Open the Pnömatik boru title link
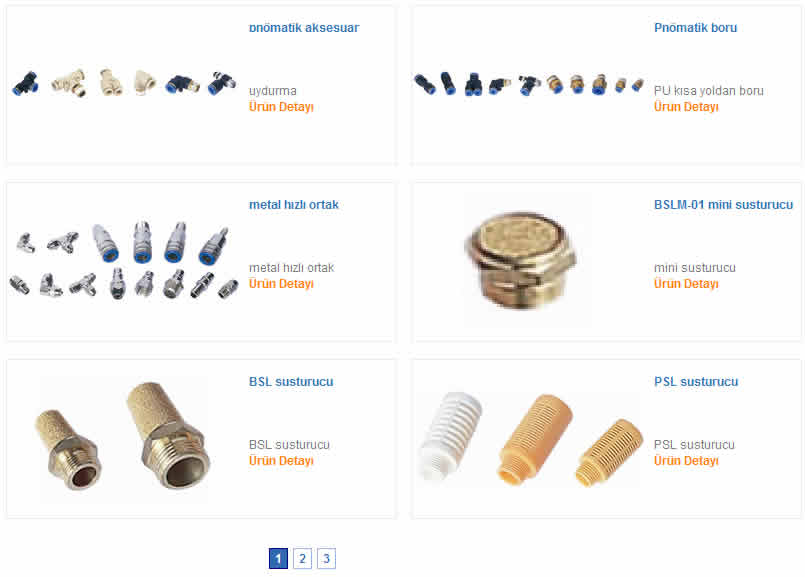Viewport: 805px width, 577px height. tap(695, 28)
